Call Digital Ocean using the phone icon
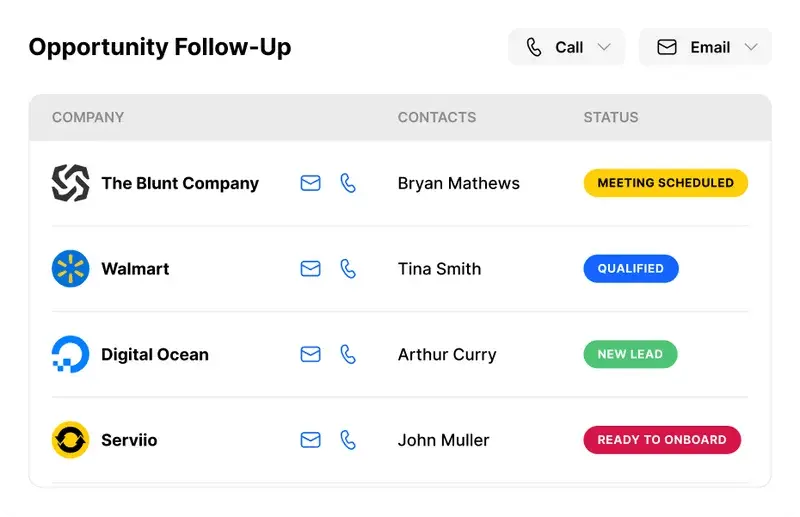This screenshot has width=800, height=517. click(348, 354)
